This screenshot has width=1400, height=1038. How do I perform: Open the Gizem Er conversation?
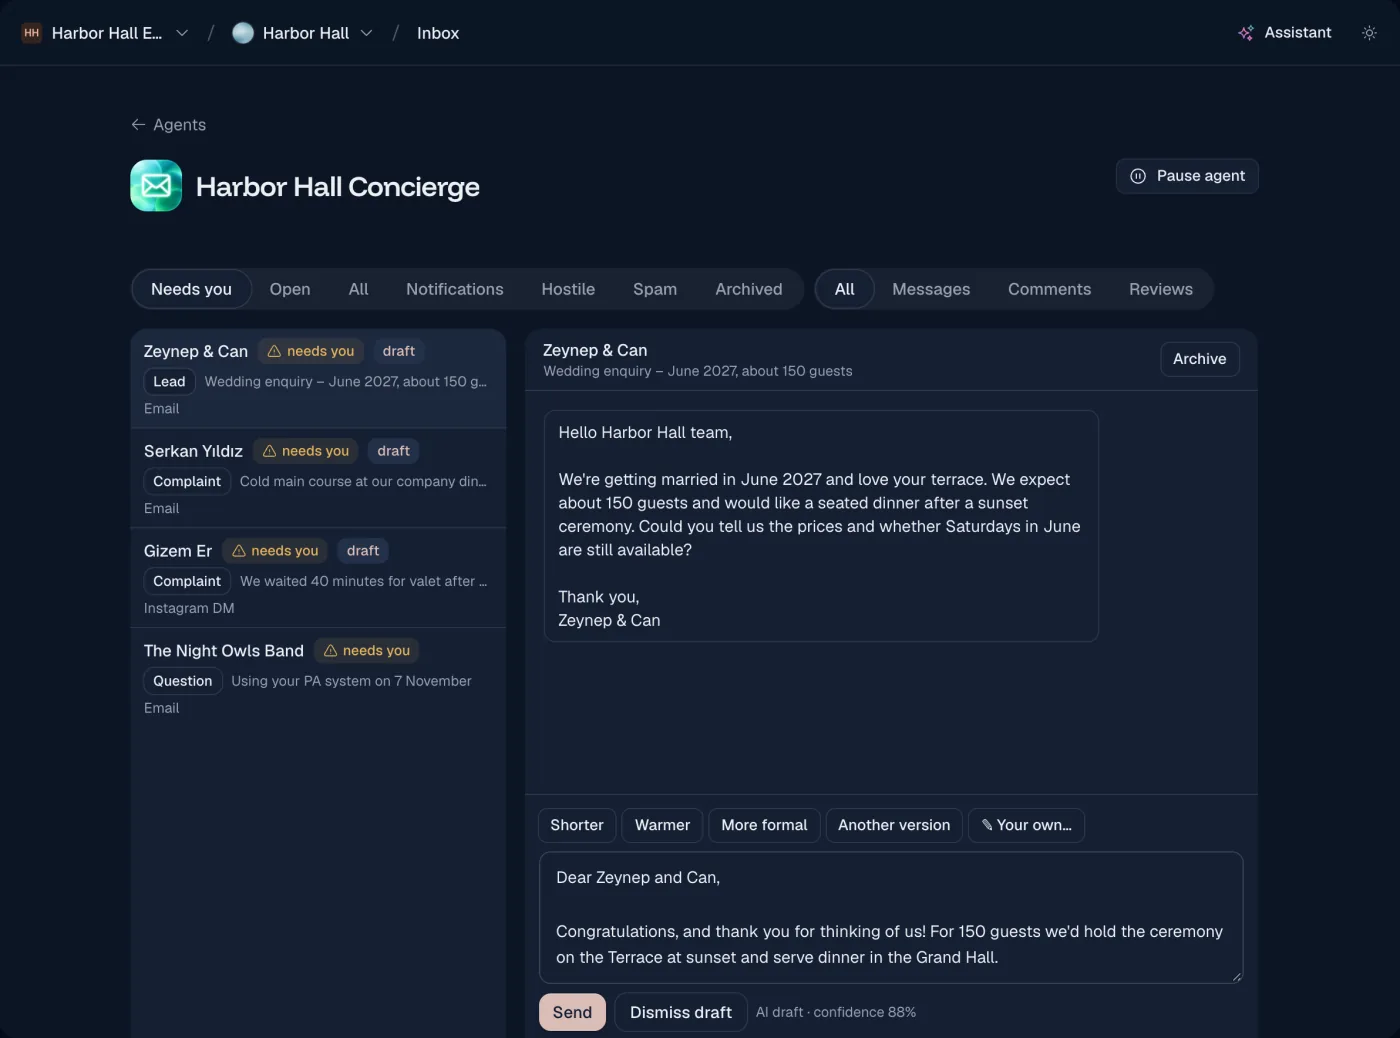pos(318,579)
